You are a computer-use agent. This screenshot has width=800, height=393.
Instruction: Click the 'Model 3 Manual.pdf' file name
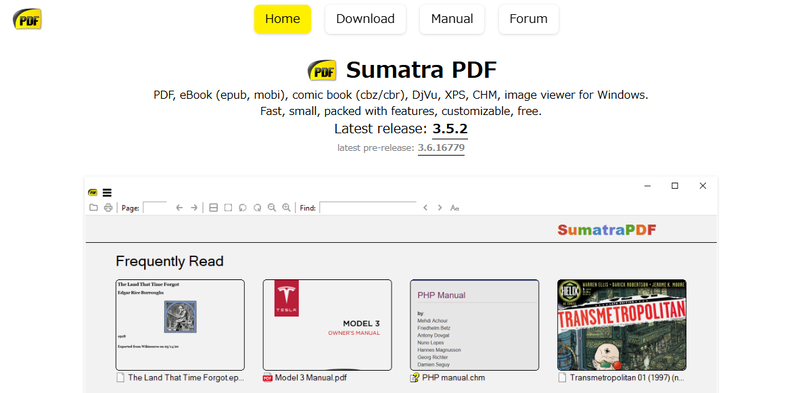pos(311,378)
